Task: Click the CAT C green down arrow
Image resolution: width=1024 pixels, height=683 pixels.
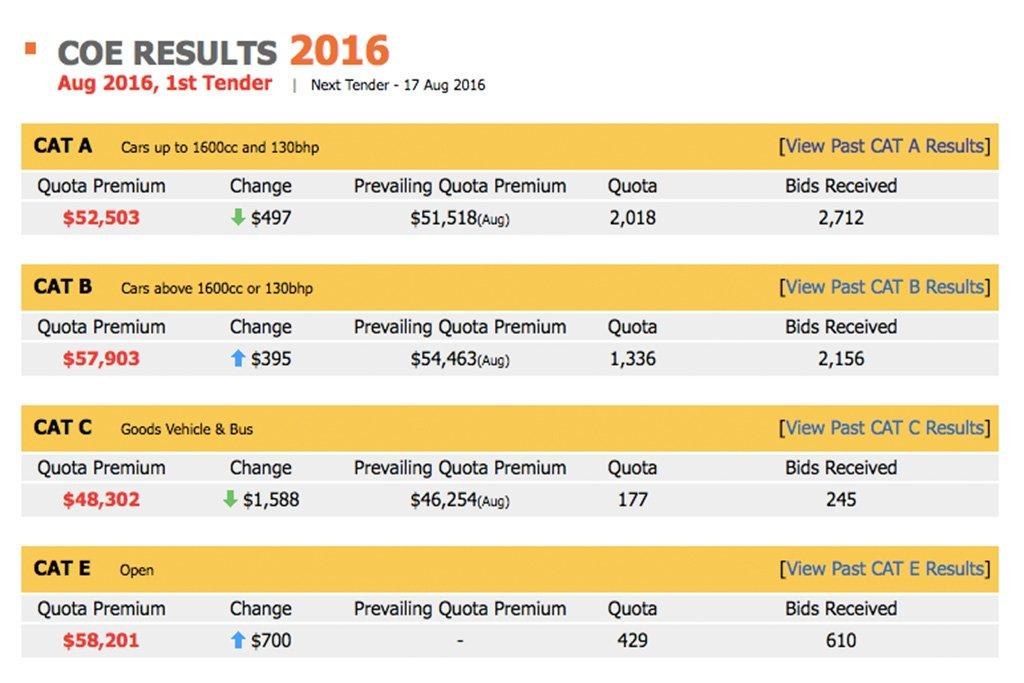Action: (x=230, y=500)
